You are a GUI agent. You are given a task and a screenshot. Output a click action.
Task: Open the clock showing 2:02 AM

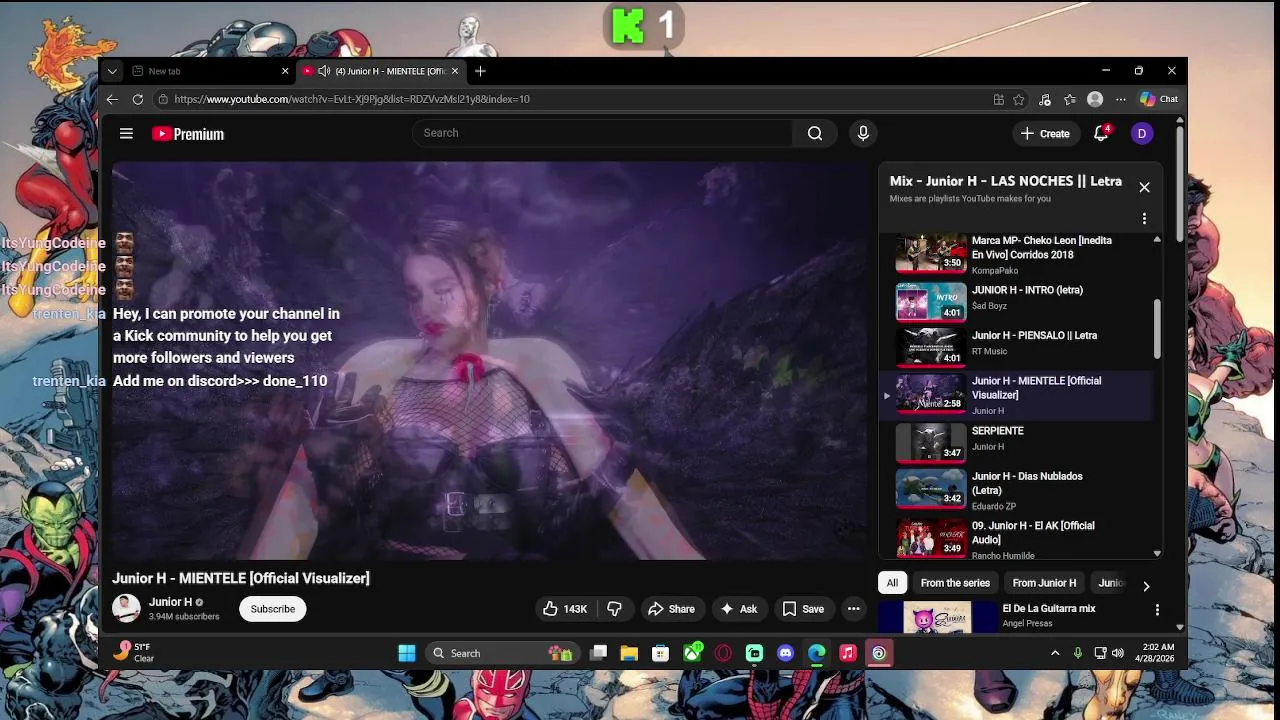[x=1155, y=653]
